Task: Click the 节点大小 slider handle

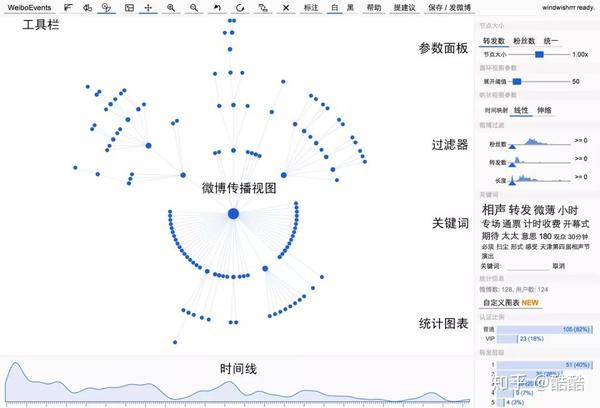Action: pyautogui.click(x=539, y=54)
